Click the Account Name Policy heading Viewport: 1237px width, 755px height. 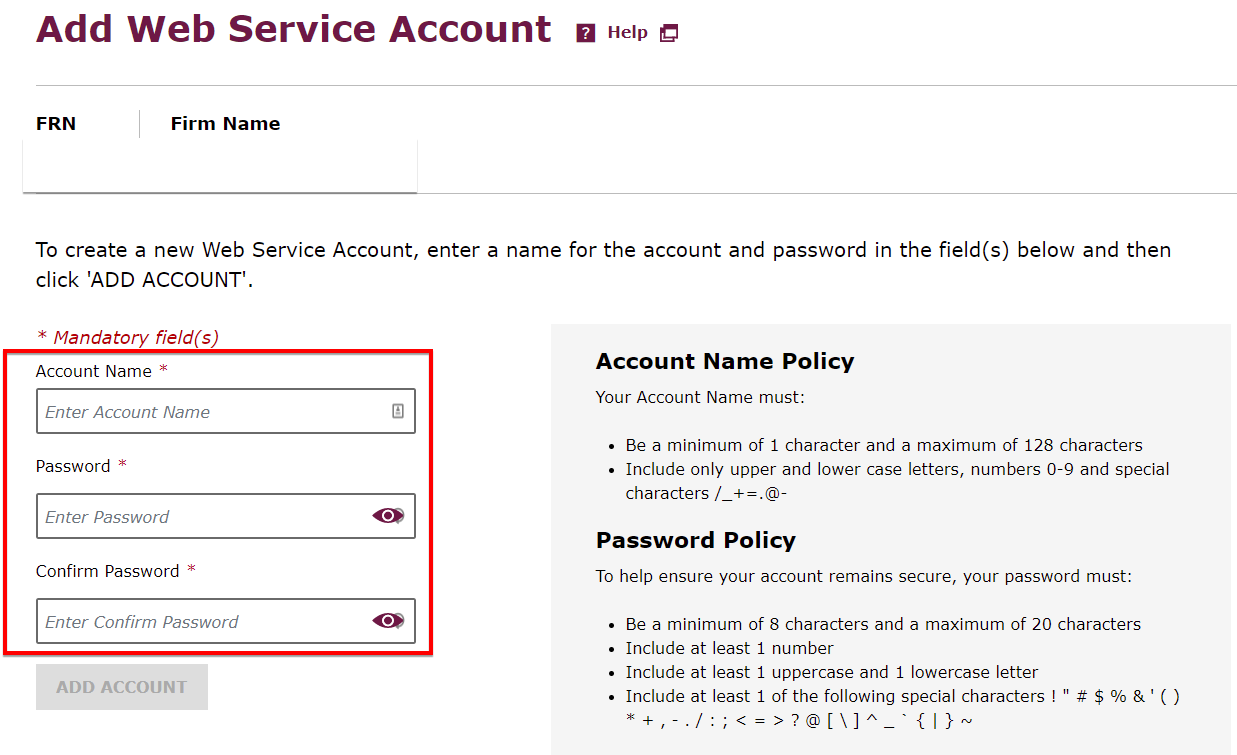(725, 361)
